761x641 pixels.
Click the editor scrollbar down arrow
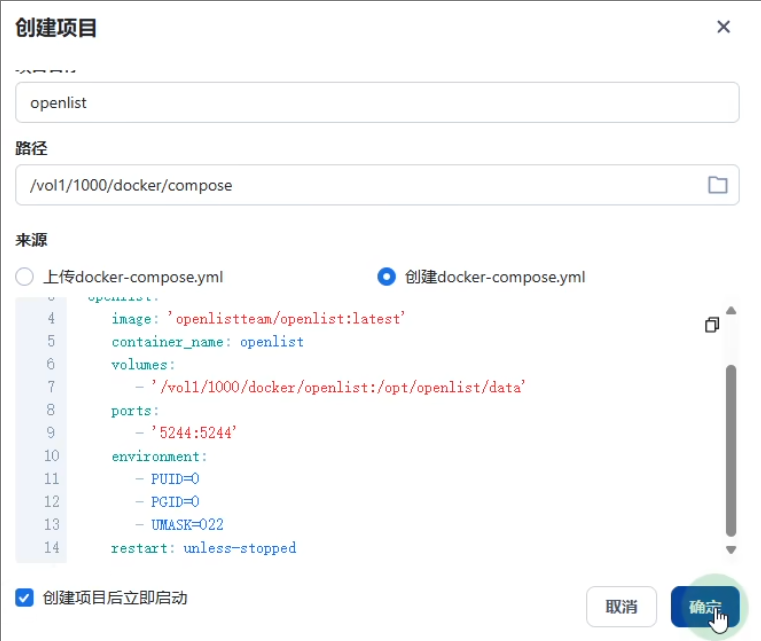pos(731,550)
